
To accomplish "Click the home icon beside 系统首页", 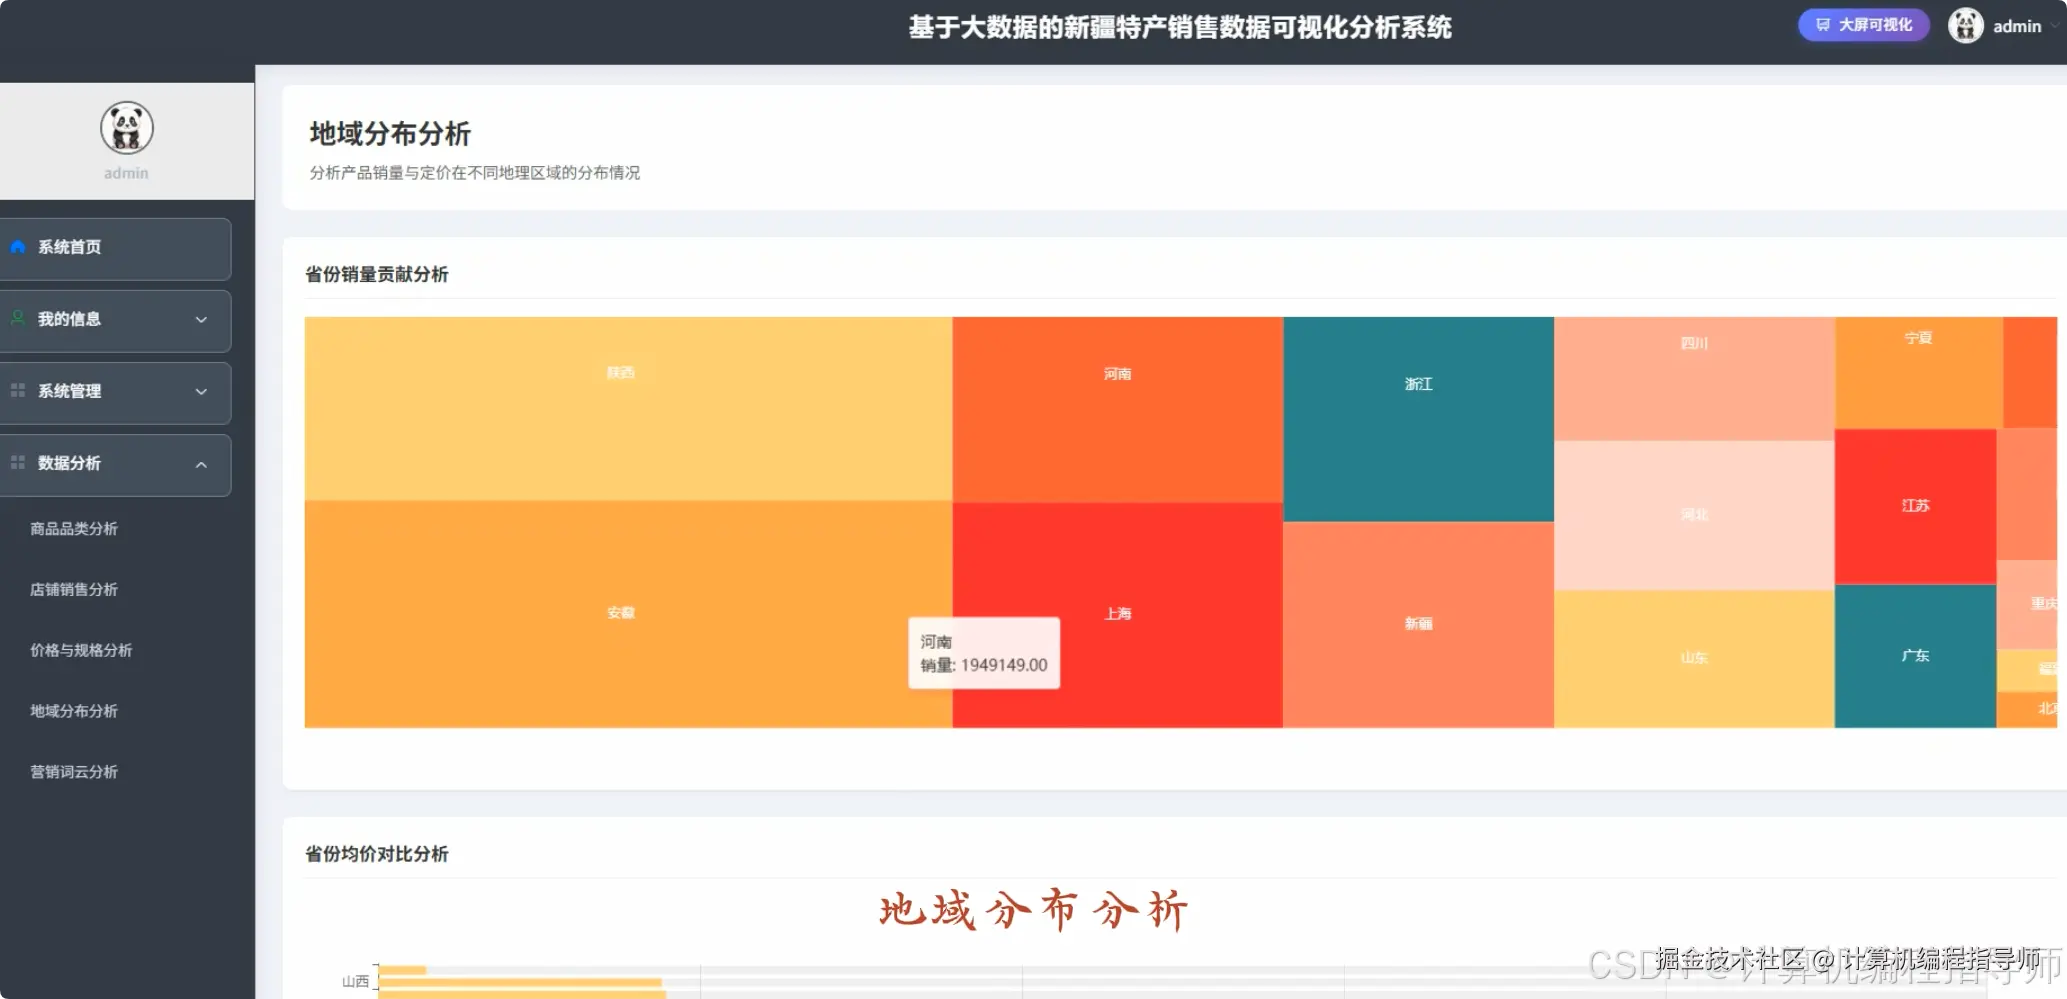I will [x=18, y=247].
